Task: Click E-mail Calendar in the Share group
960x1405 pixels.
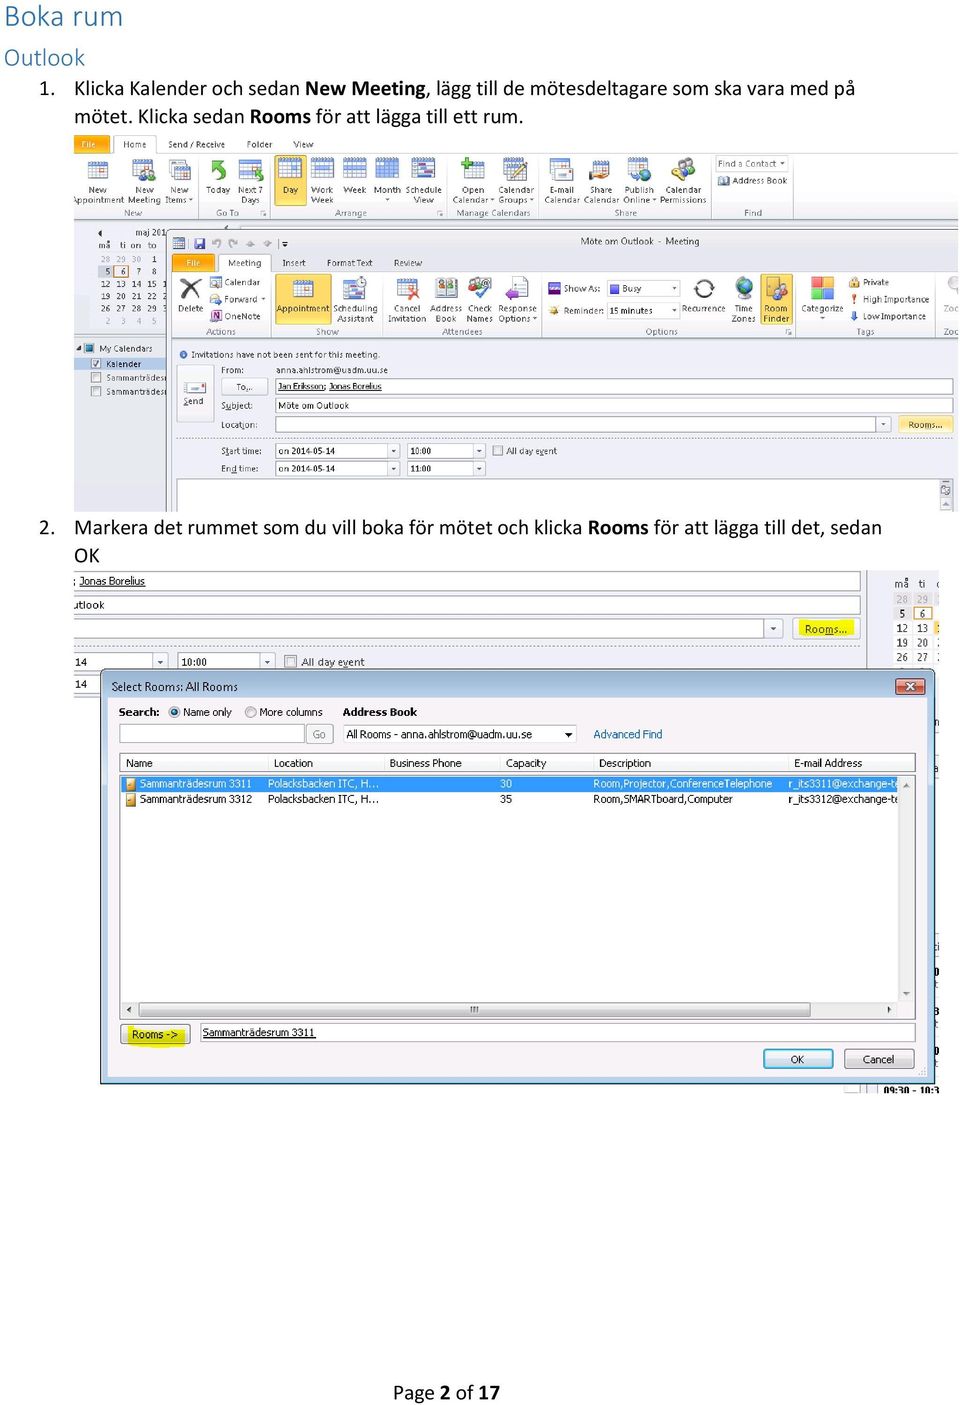Action: (x=562, y=182)
